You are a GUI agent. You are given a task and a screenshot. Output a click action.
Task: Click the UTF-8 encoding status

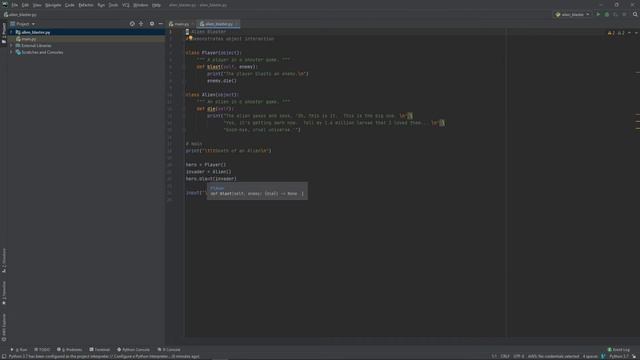coord(518,356)
